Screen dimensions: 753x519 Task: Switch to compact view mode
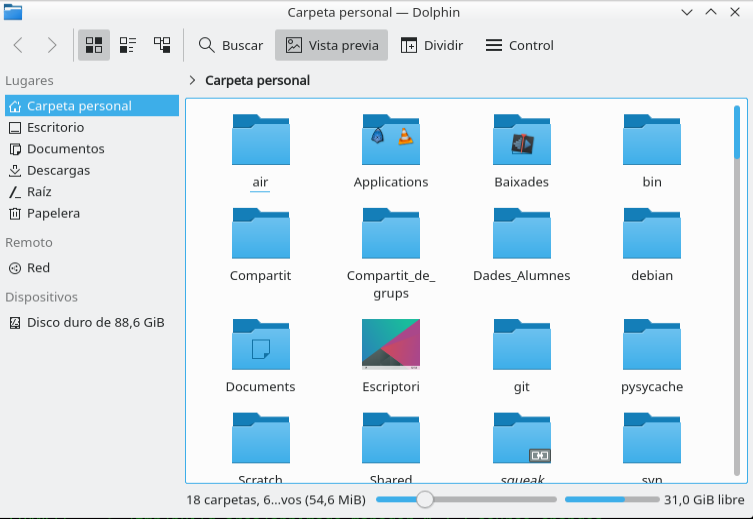(x=128, y=45)
